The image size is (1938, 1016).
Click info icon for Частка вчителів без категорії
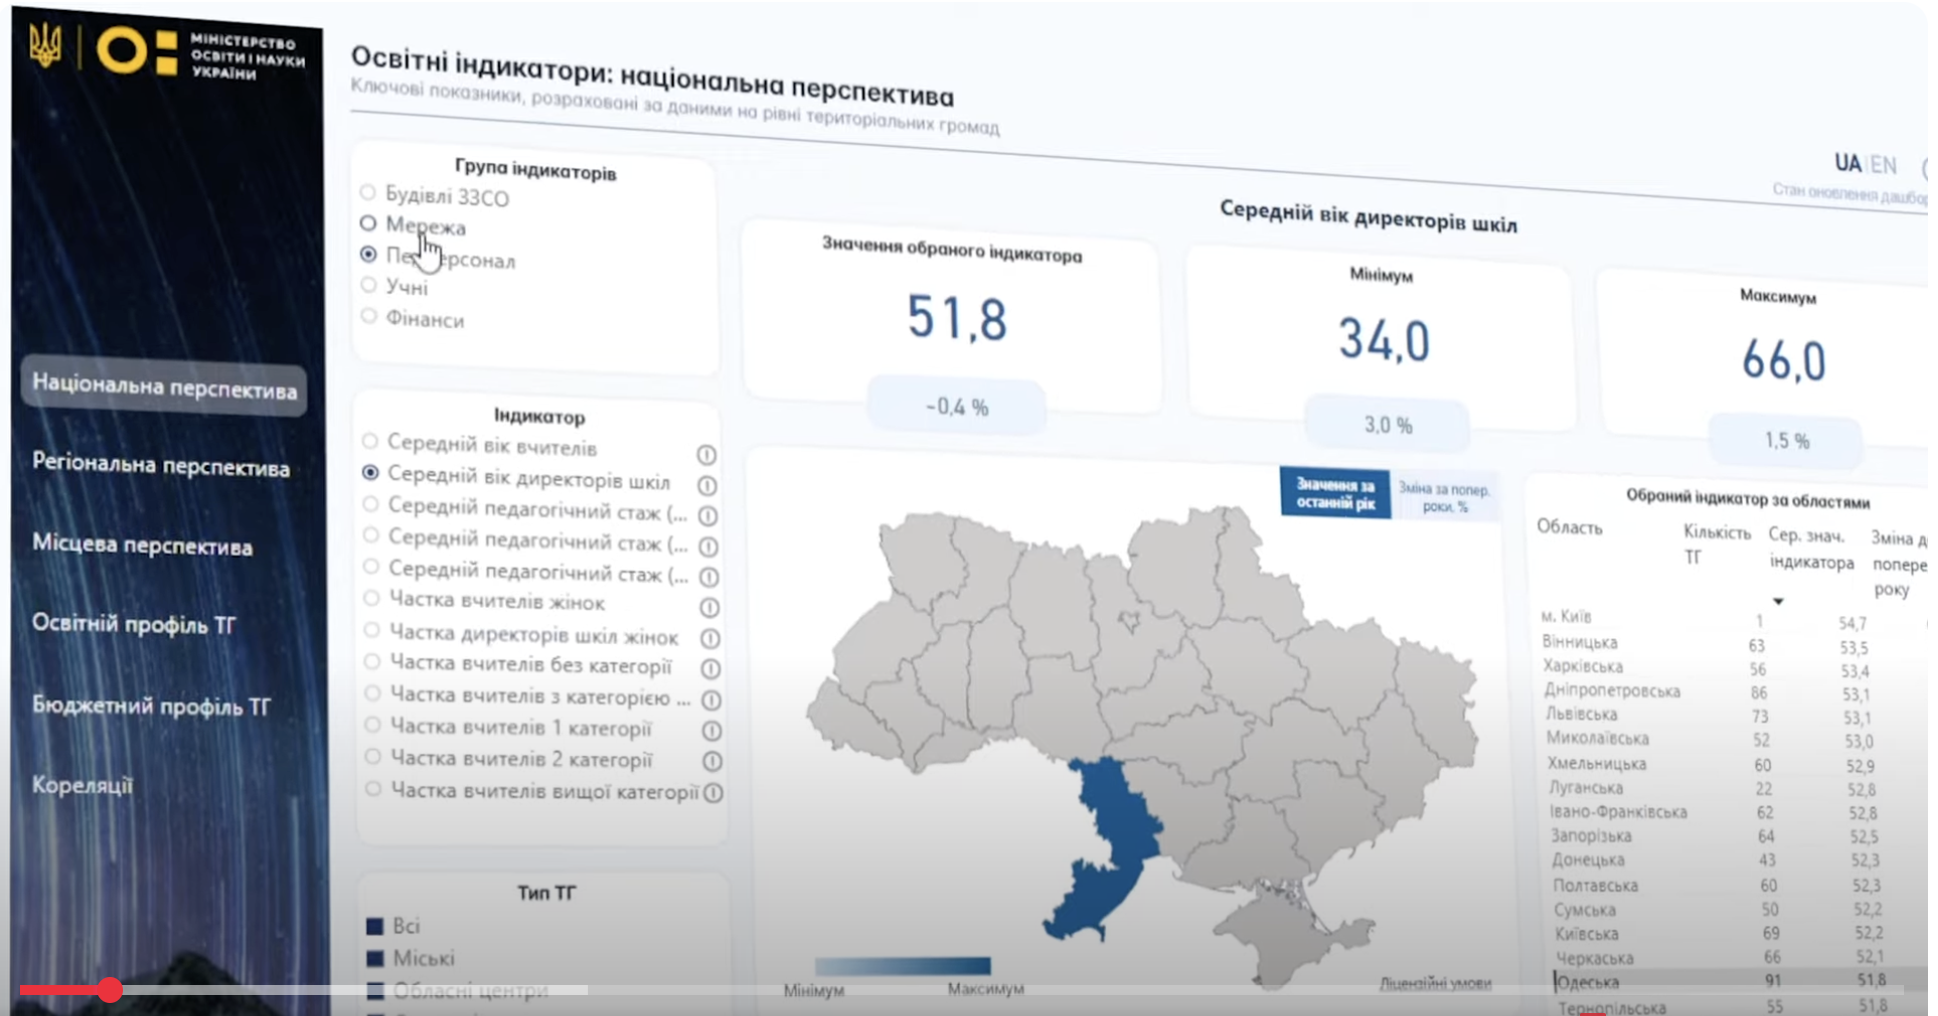click(x=710, y=668)
